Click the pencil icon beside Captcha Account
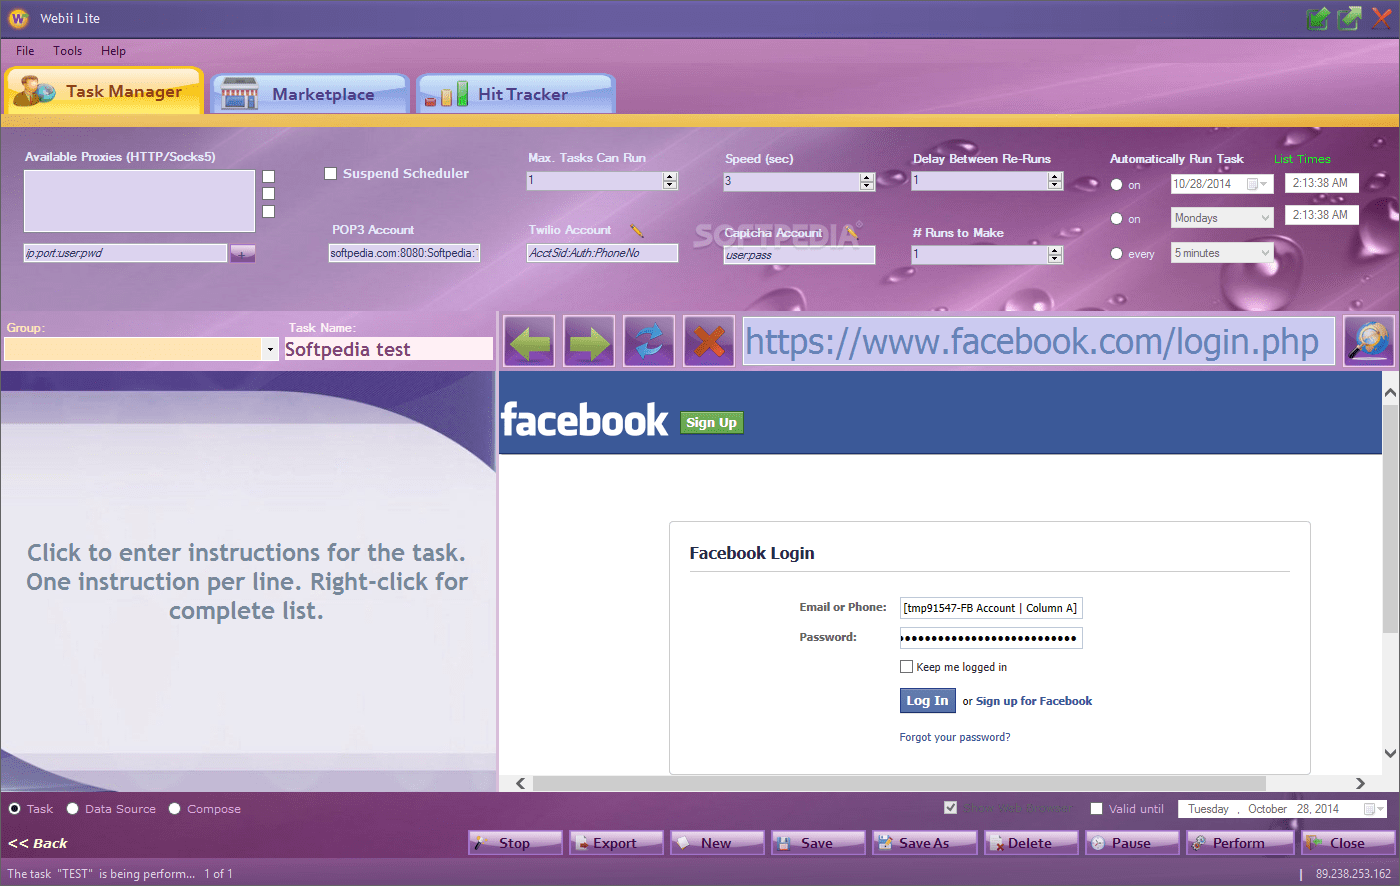 [x=852, y=233]
